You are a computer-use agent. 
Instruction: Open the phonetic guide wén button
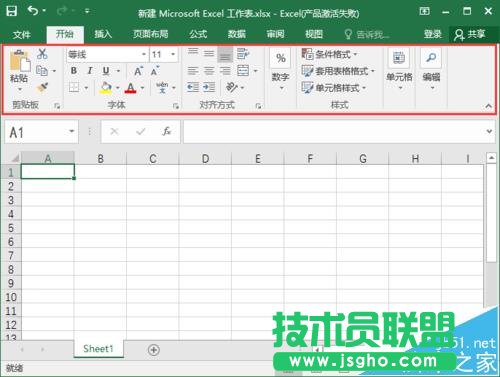click(x=162, y=88)
